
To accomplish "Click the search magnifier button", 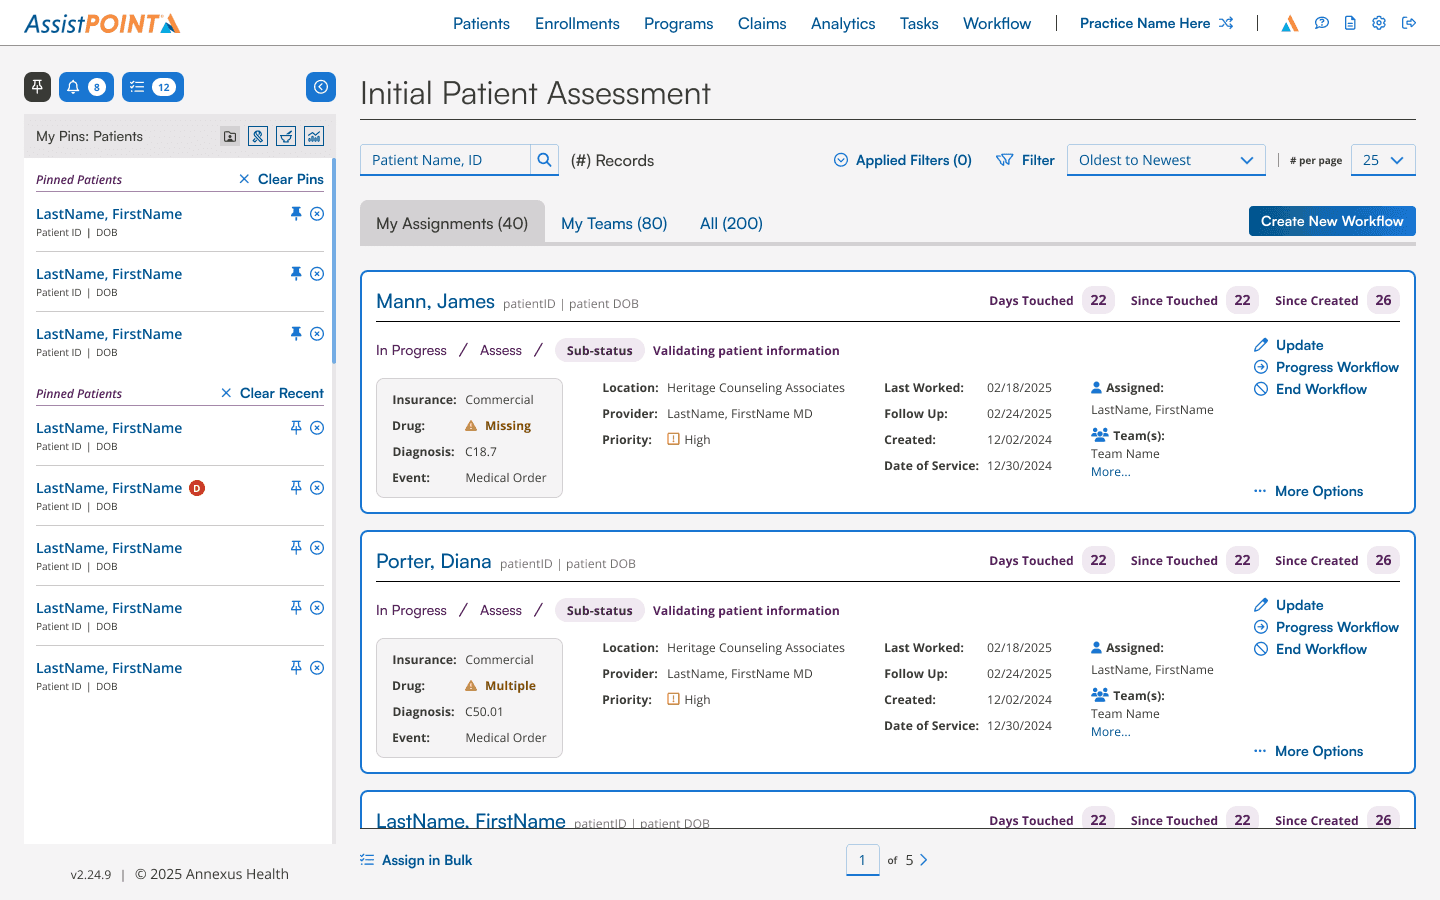I will [544, 160].
